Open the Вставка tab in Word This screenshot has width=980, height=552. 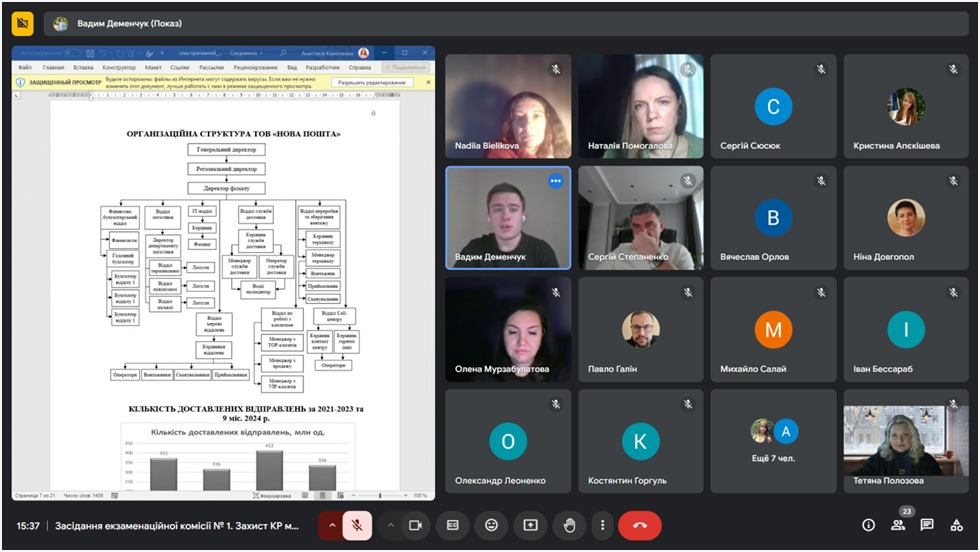pyautogui.click(x=83, y=68)
